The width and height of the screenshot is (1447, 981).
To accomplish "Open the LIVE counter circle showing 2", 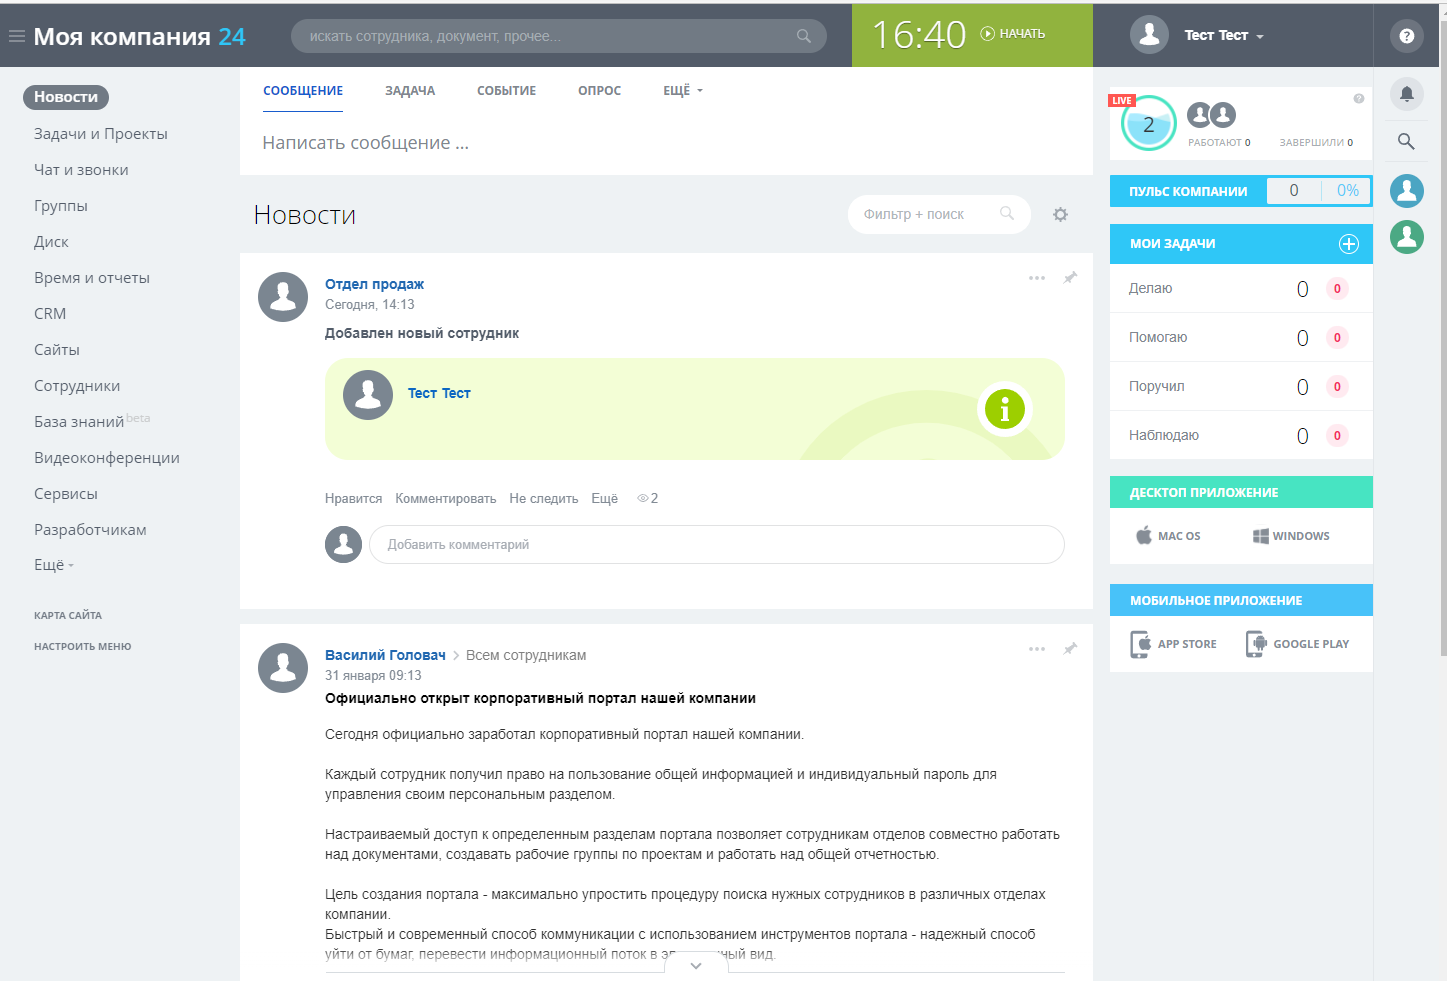I will 1148,124.
